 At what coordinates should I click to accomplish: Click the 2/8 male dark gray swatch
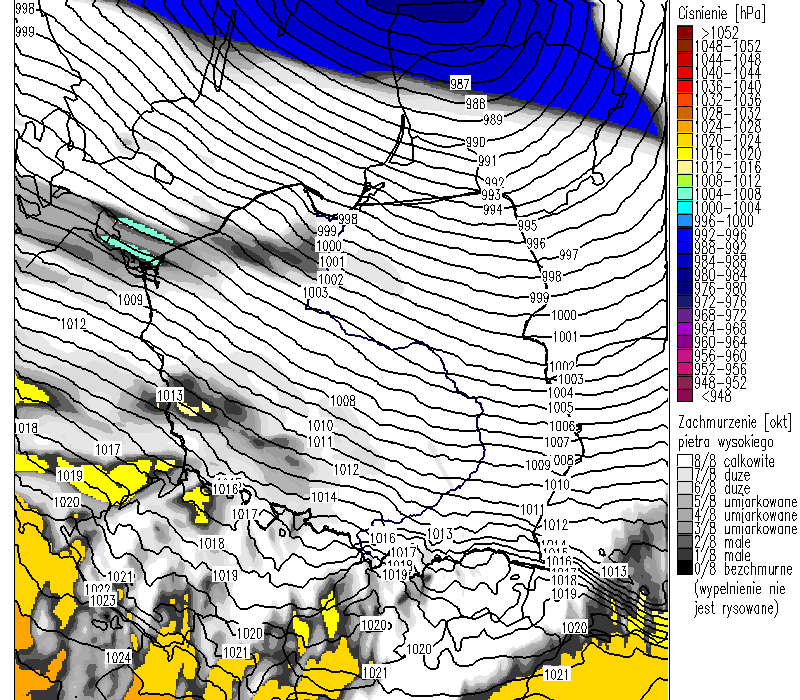[685, 541]
